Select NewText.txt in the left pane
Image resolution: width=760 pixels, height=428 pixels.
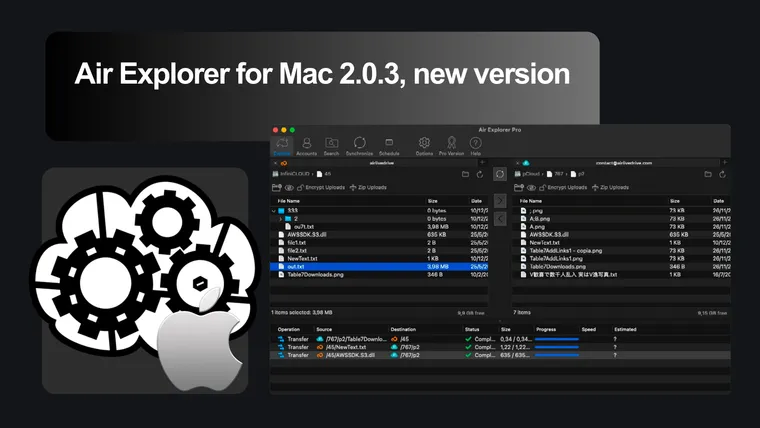(379, 258)
